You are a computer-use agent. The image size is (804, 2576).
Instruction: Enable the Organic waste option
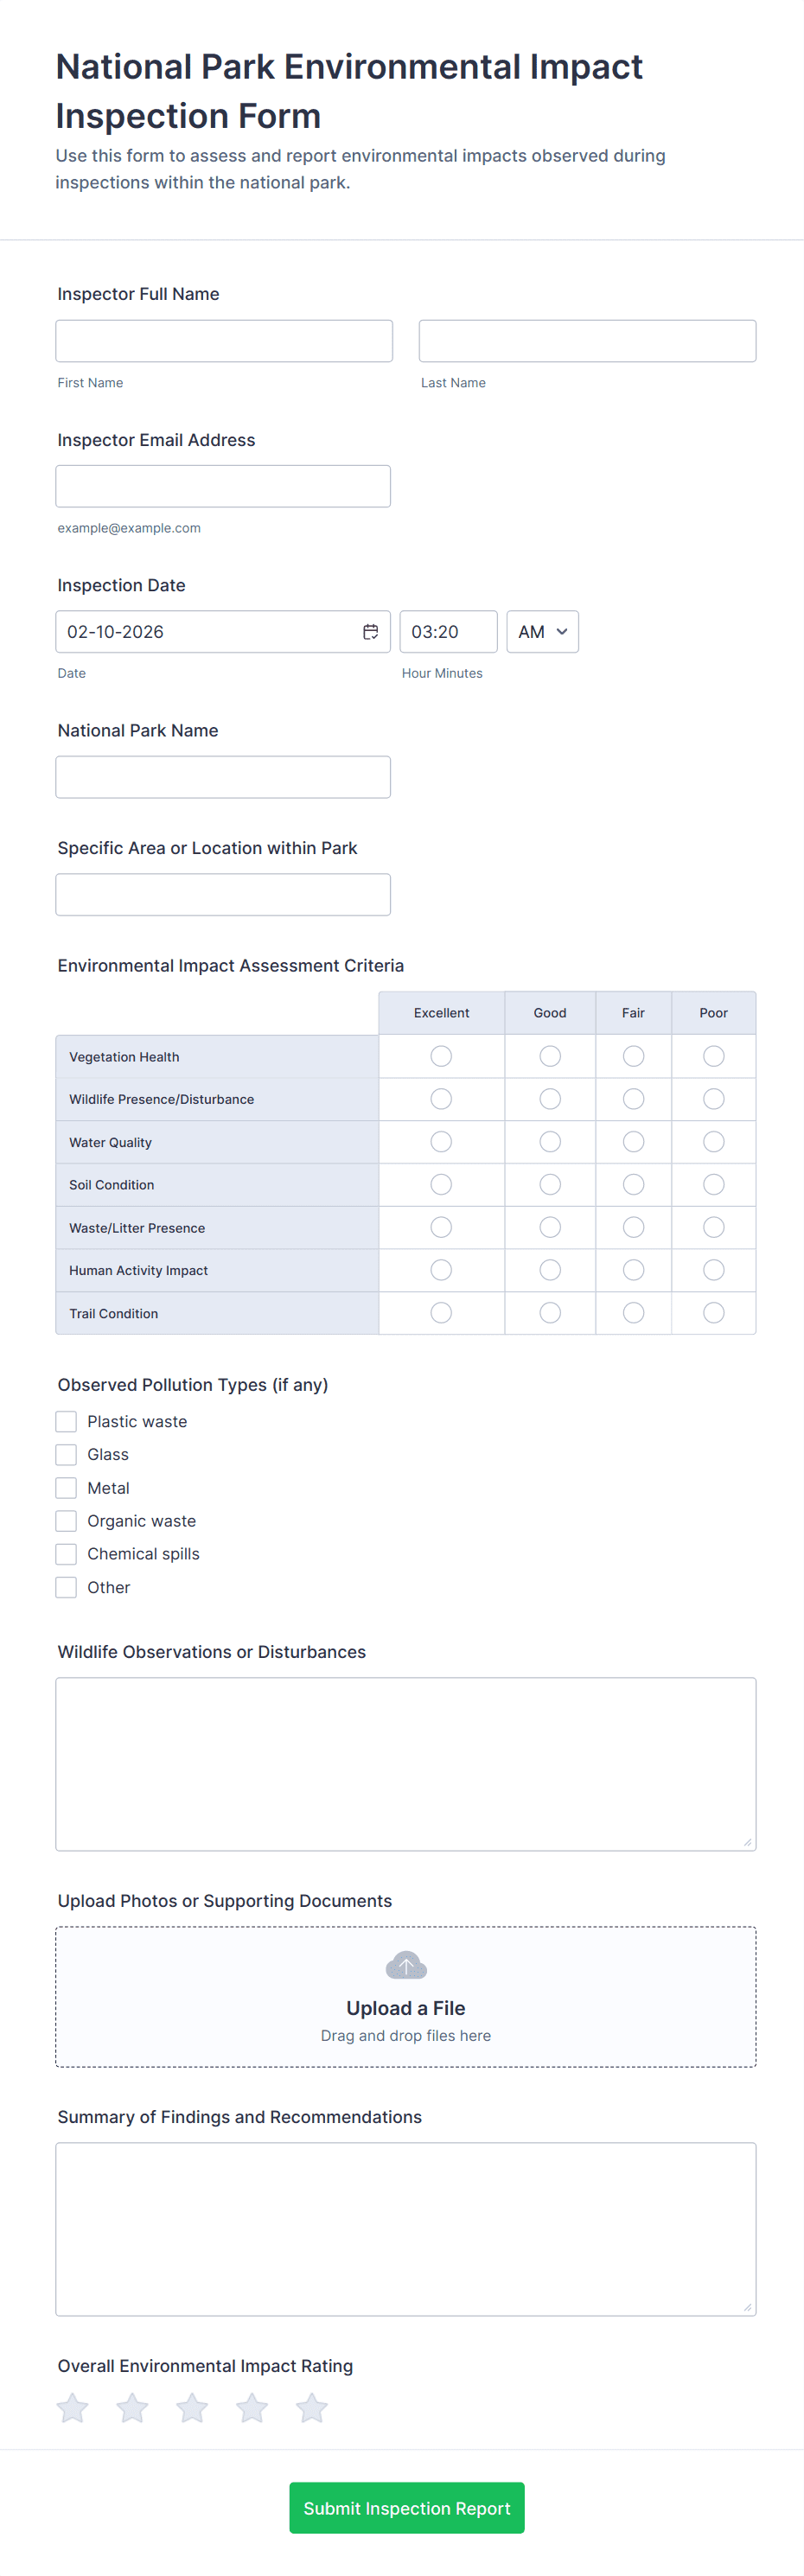click(66, 1521)
